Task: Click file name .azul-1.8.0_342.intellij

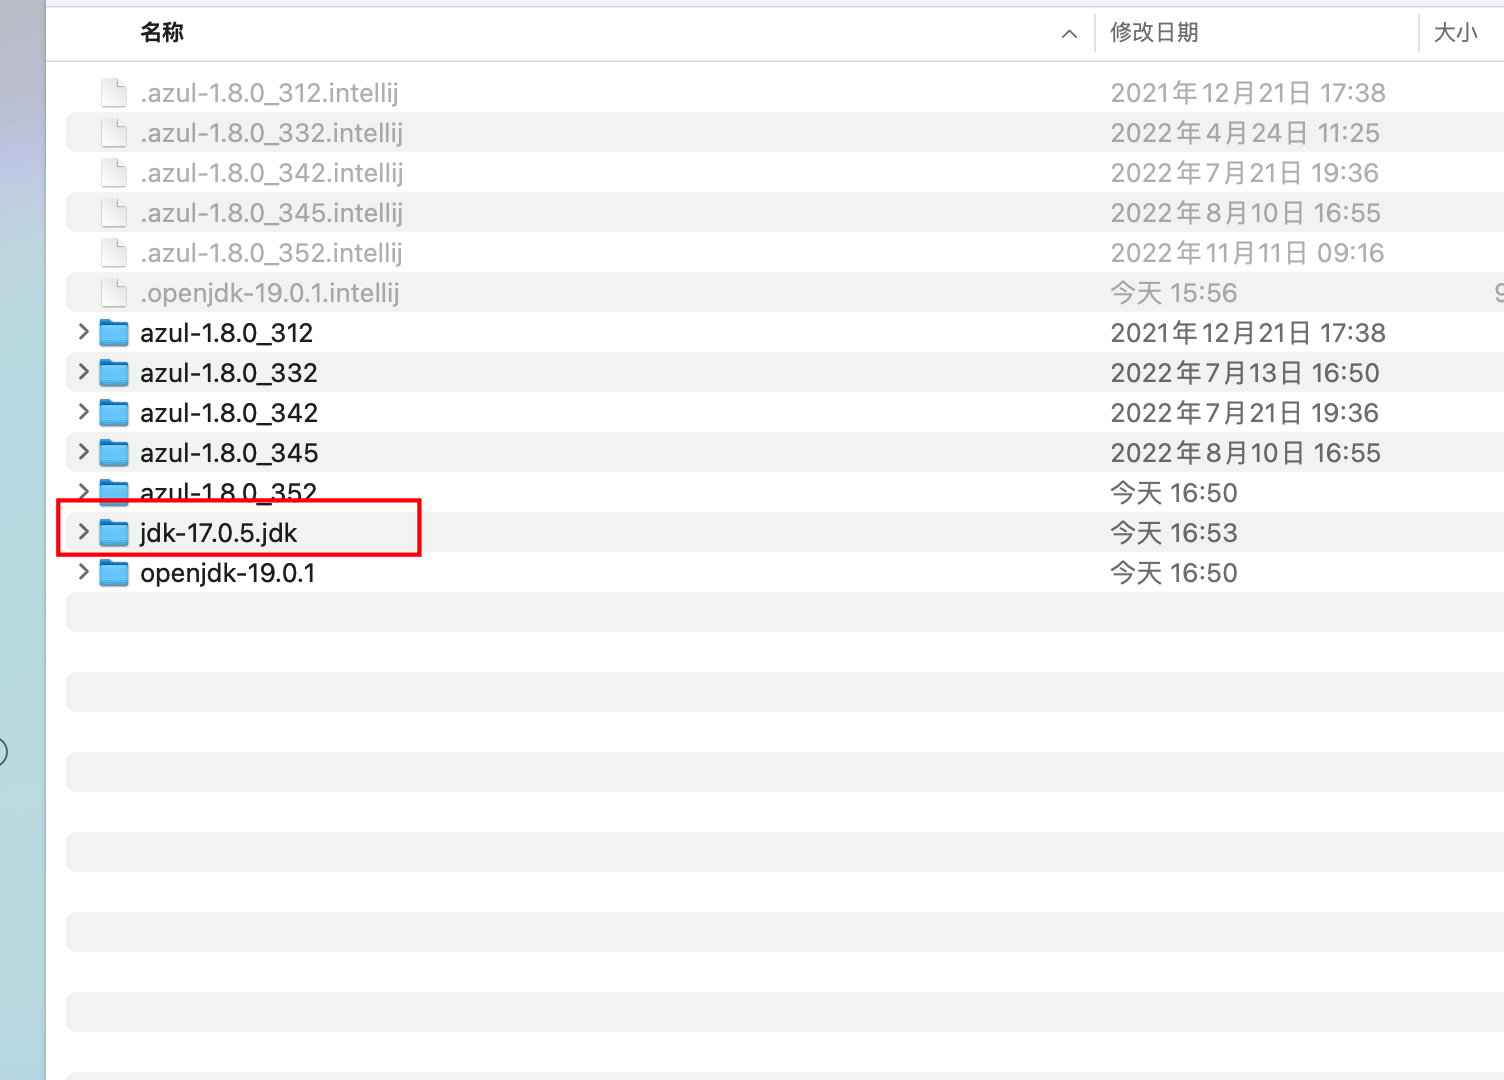Action: pyautogui.click(x=271, y=173)
